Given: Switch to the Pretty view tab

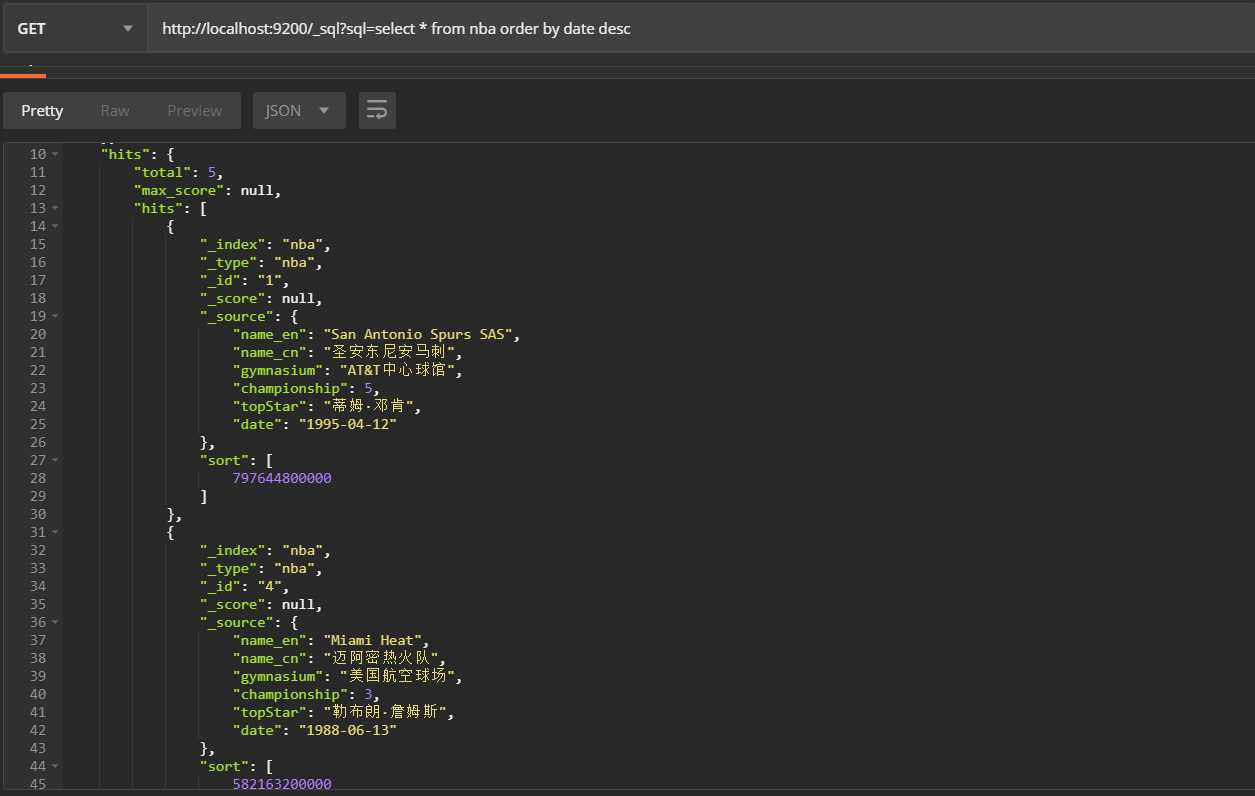Looking at the screenshot, I should (x=42, y=111).
